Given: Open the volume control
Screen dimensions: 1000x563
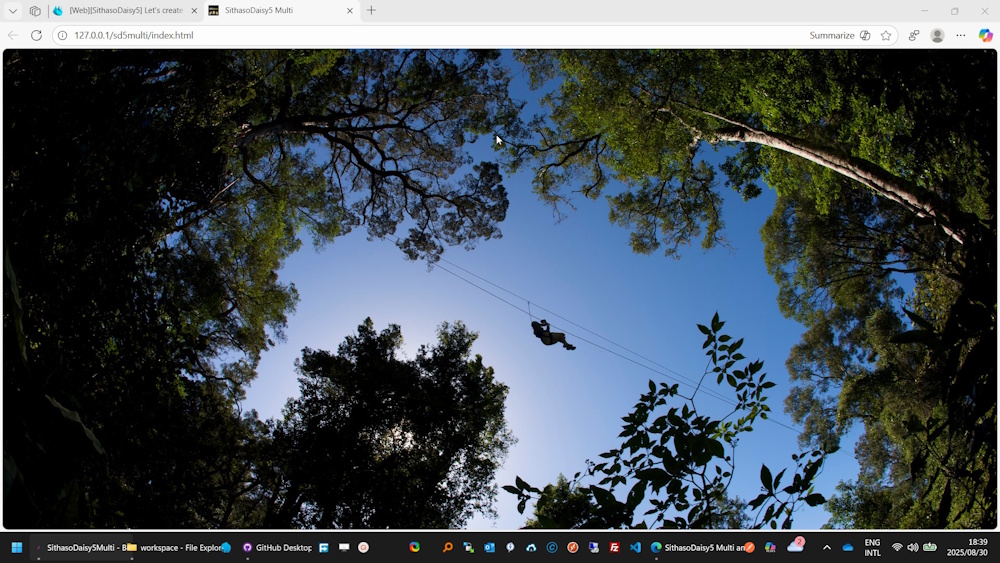Looking at the screenshot, I should click(x=913, y=547).
